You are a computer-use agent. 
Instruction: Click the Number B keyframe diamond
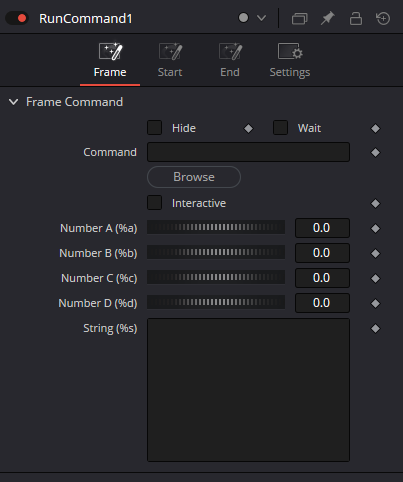(x=375, y=253)
